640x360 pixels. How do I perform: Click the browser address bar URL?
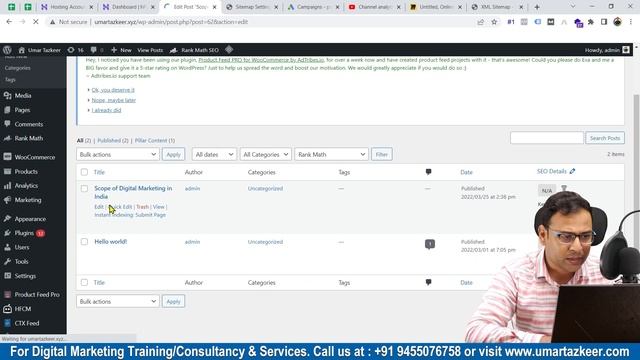pyautogui.click(x=171, y=22)
